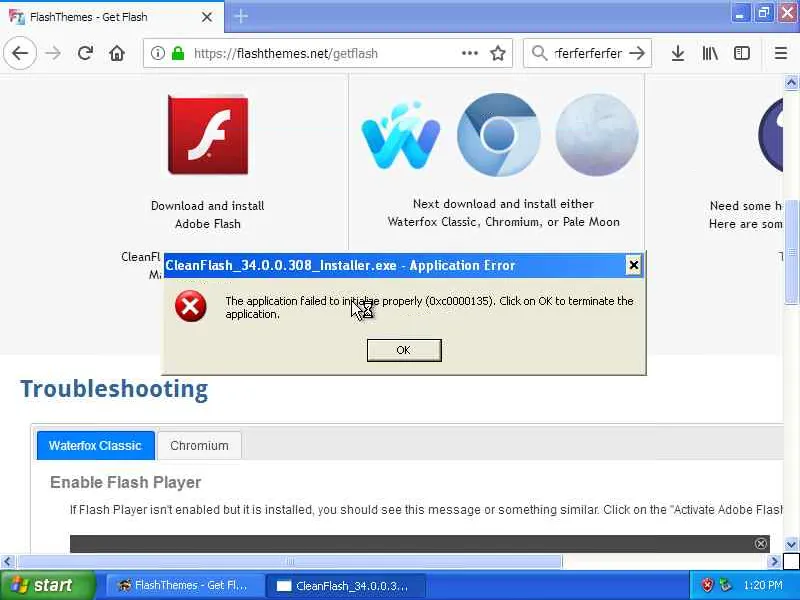This screenshot has height=600, width=800.
Task: Select the FlashThemes - Get Flash tab
Action: pos(112,17)
